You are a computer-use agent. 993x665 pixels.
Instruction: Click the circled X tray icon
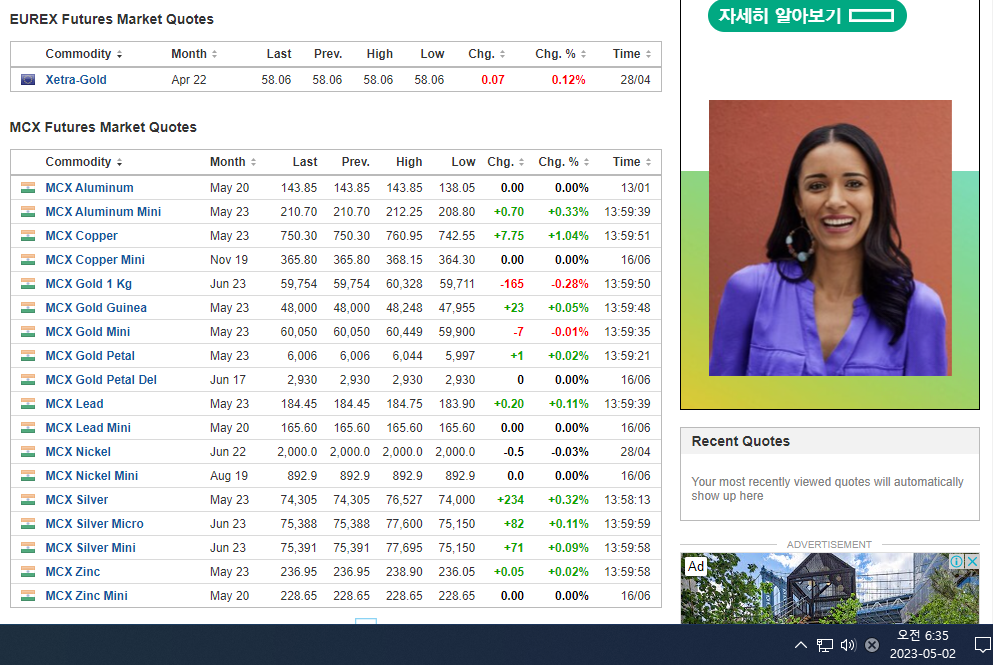[872, 645]
